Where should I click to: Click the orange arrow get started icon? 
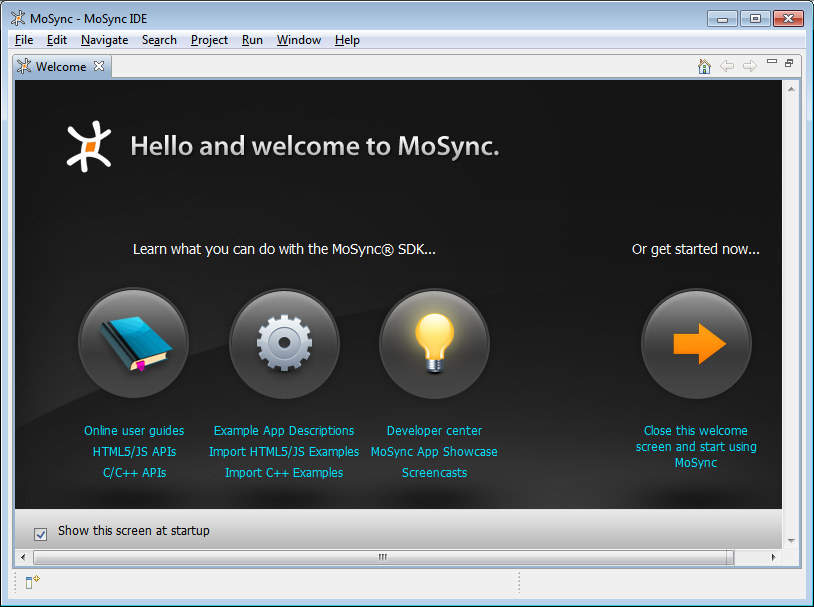tap(696, 343)
